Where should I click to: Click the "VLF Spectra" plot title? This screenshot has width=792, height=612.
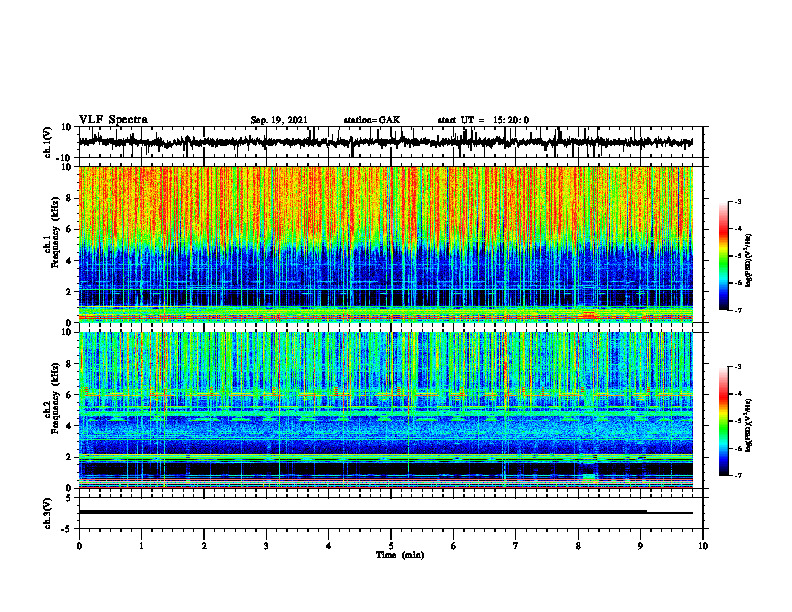[x=113, y=120]
